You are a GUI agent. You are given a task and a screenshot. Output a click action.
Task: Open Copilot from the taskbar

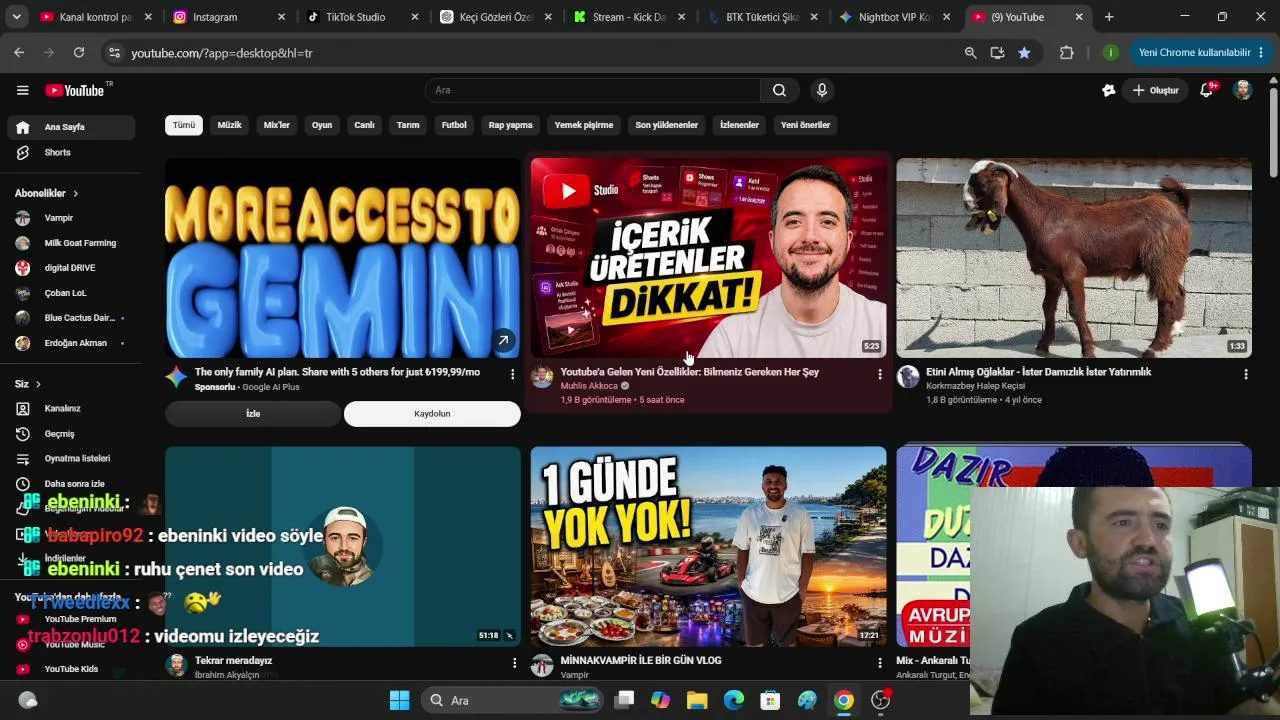tap(660, 700)
